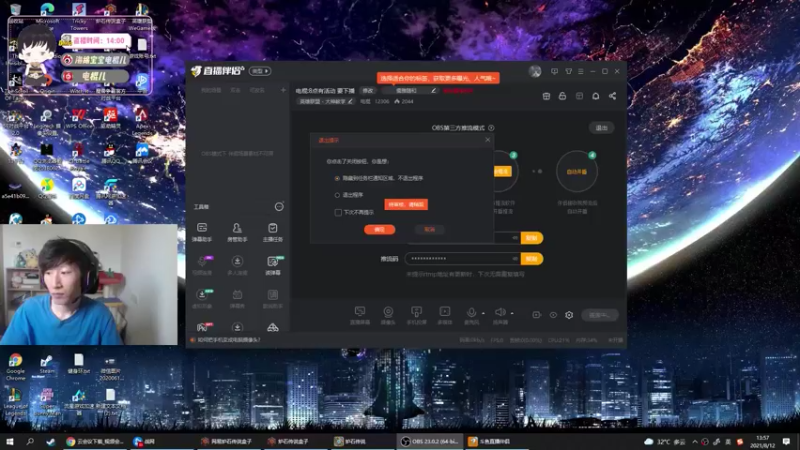This screenshot has height=450, width=800.
Task: Open the 多人连麦 tool
Action: [237, 265]
